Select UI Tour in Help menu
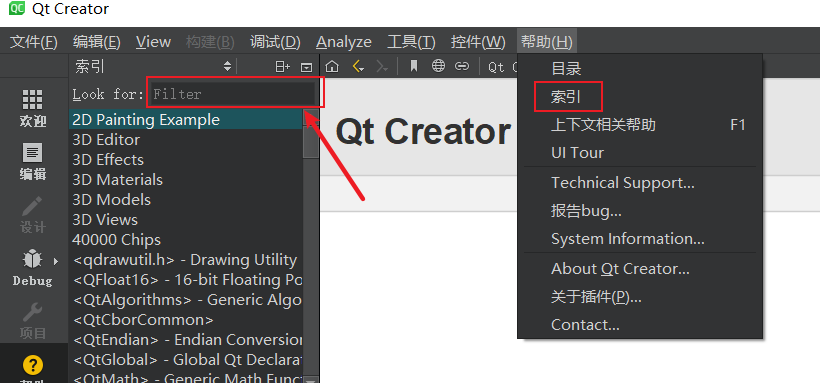Image resolution: width=820 pixels, height=383 pixels. point(640,153)
